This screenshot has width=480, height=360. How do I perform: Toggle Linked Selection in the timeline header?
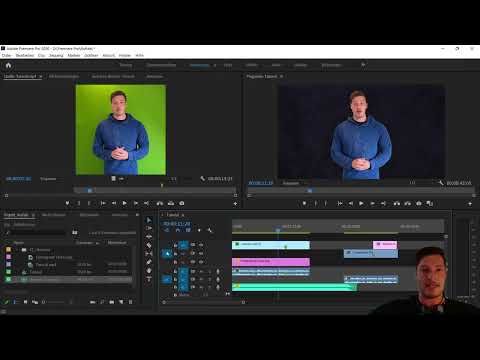pyautogui.click(x=188, y=230)
